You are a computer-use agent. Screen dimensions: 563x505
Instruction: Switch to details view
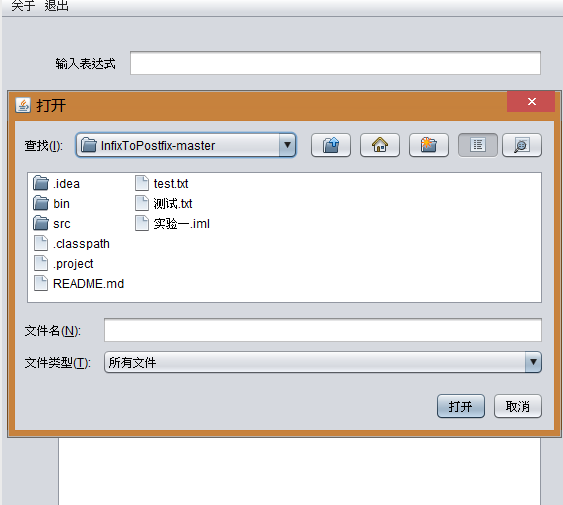click(522, 145)
